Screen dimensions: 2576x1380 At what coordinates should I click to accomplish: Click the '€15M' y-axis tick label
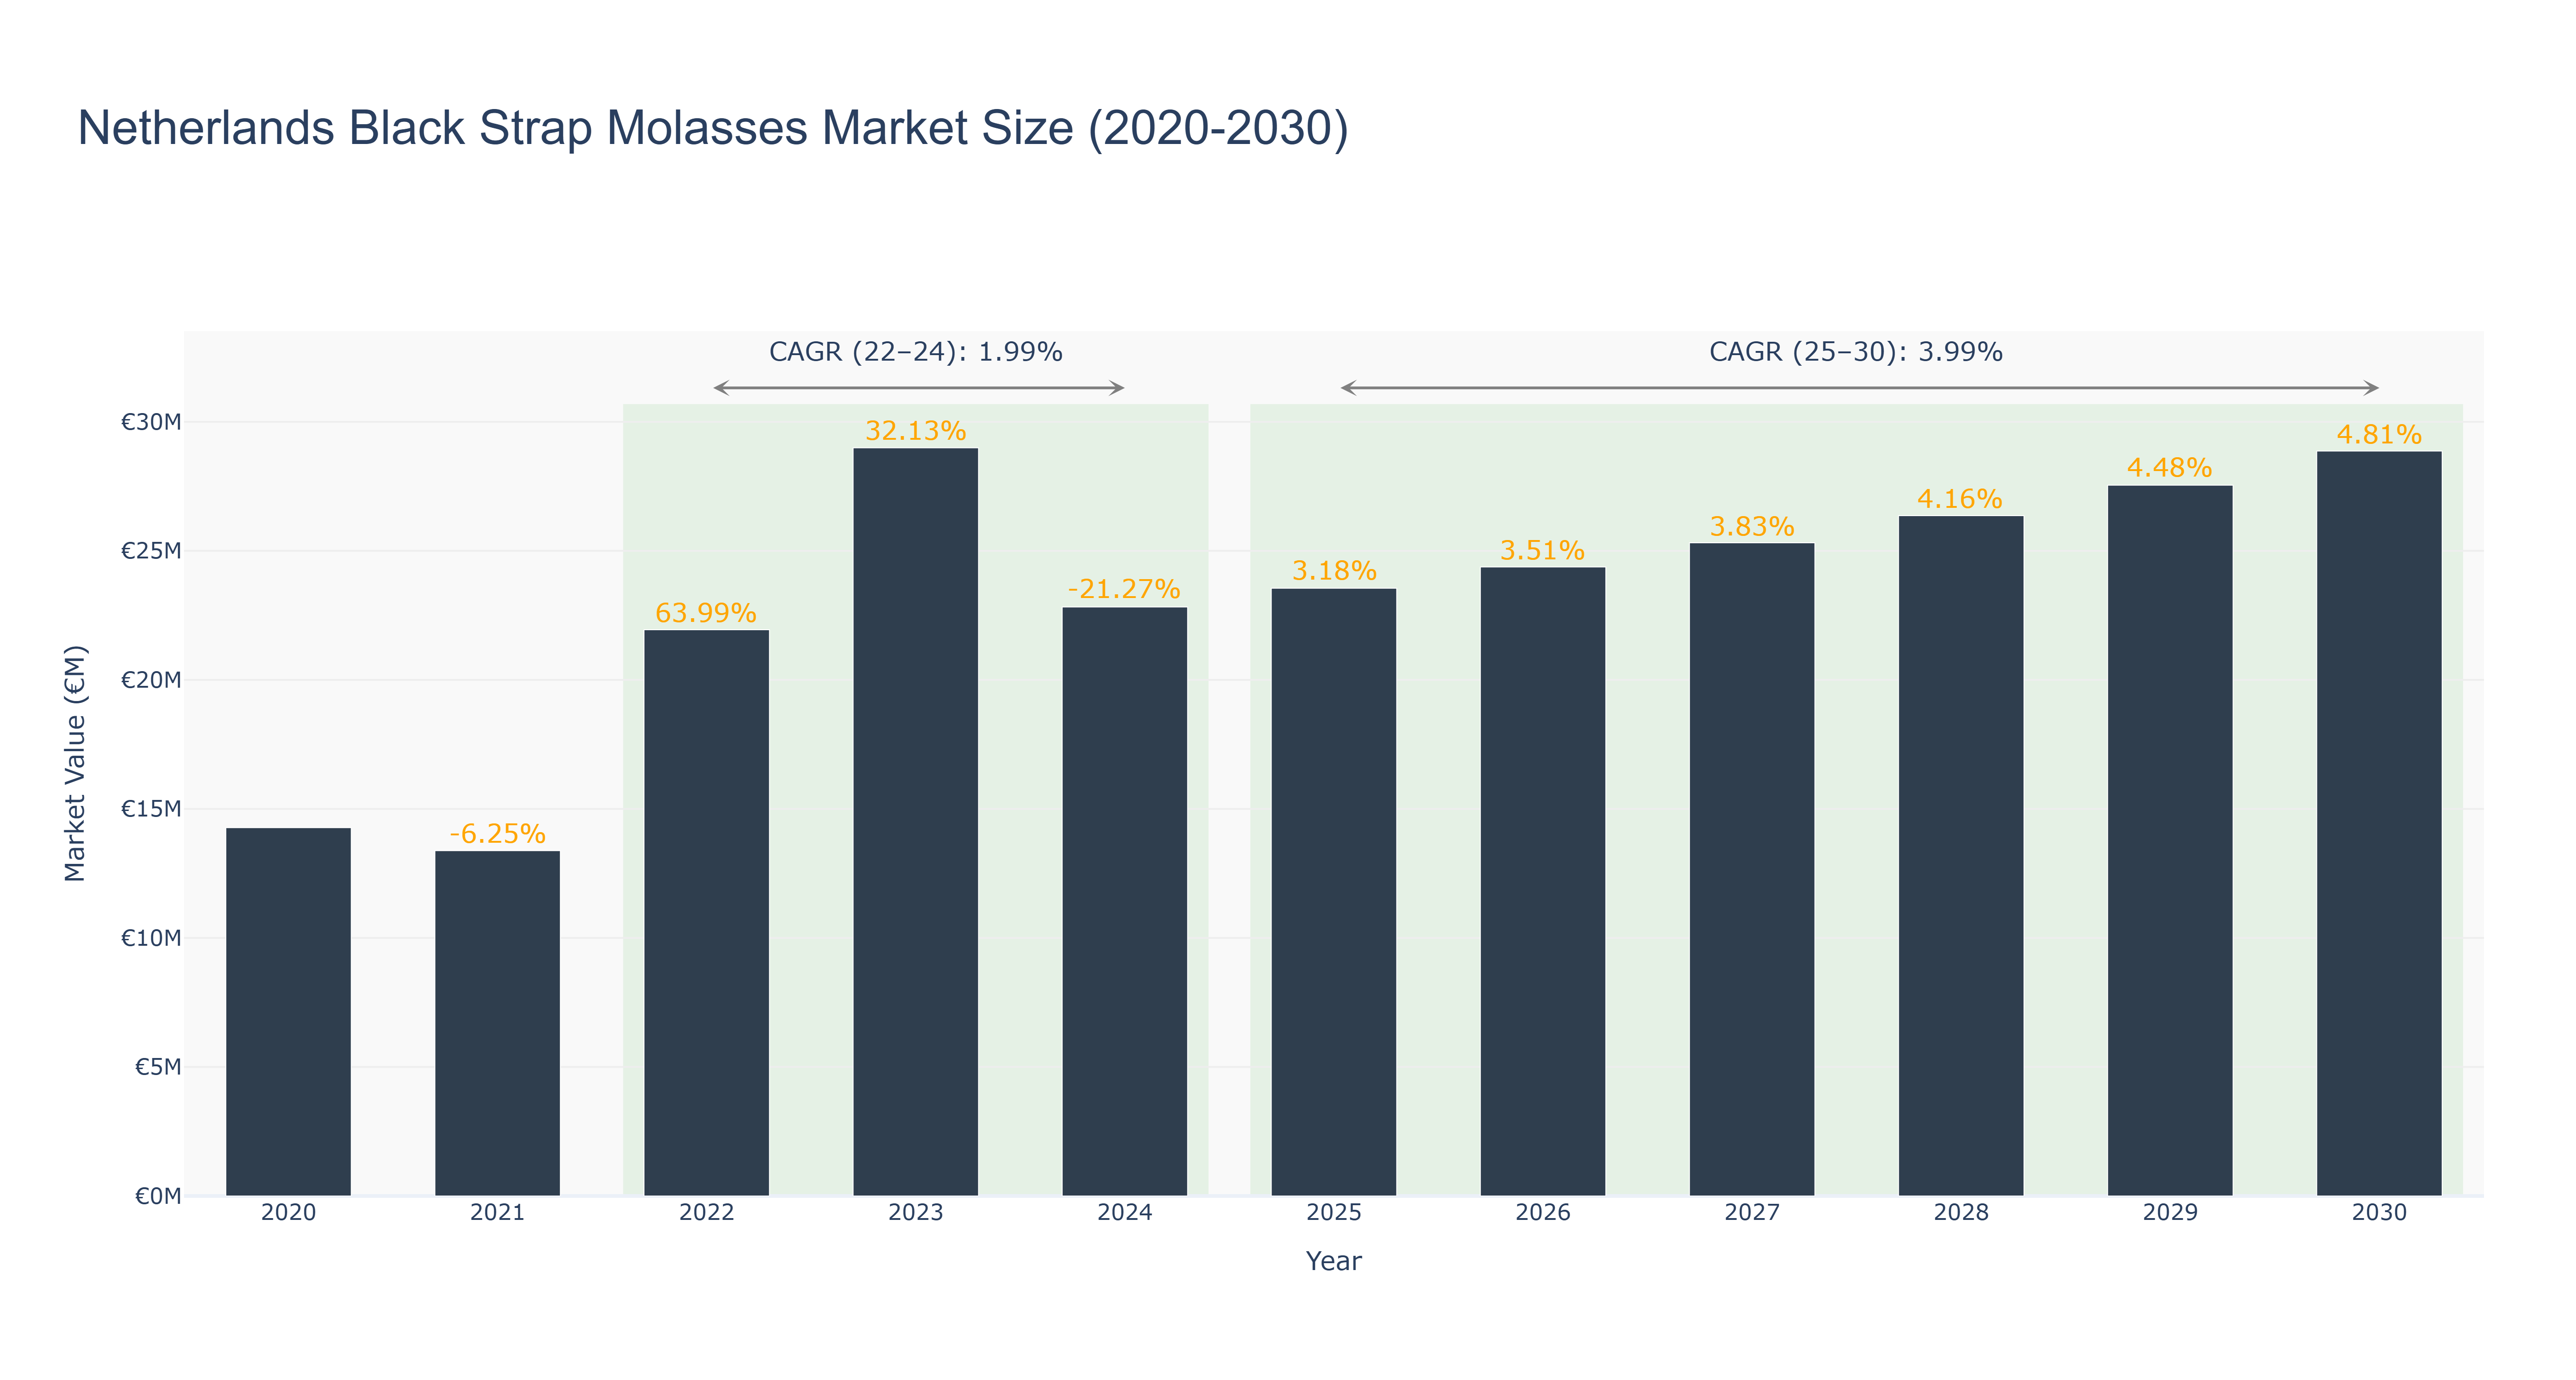tap(151, 809)
